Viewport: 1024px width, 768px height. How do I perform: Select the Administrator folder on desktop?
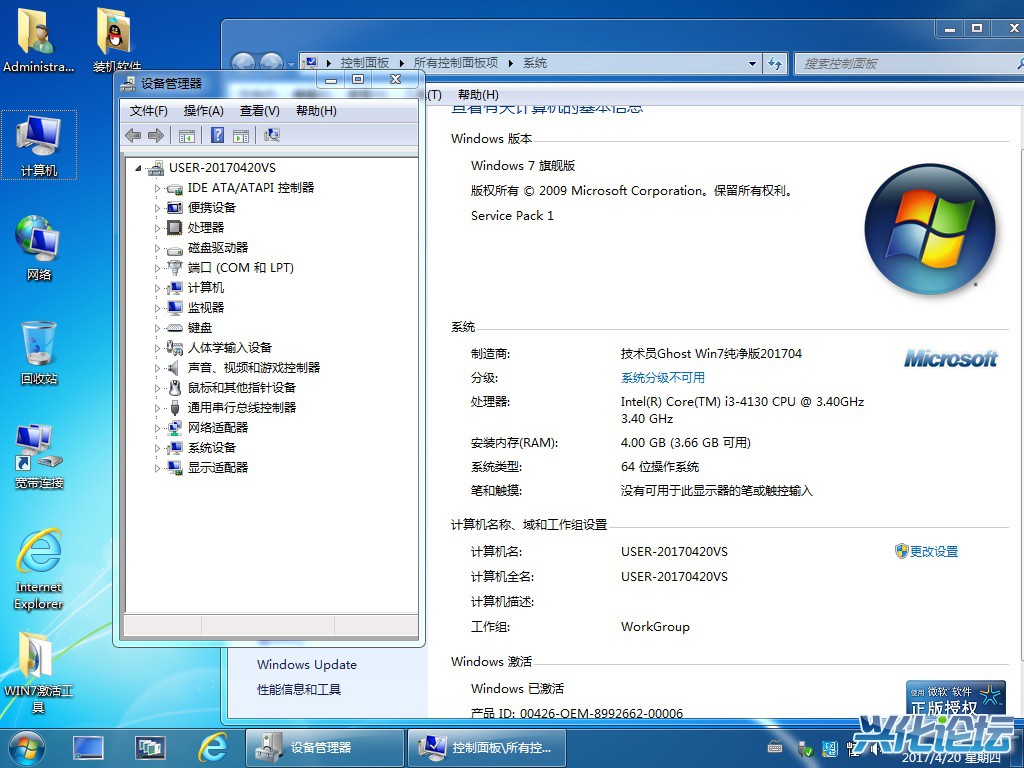pos(38,39)
